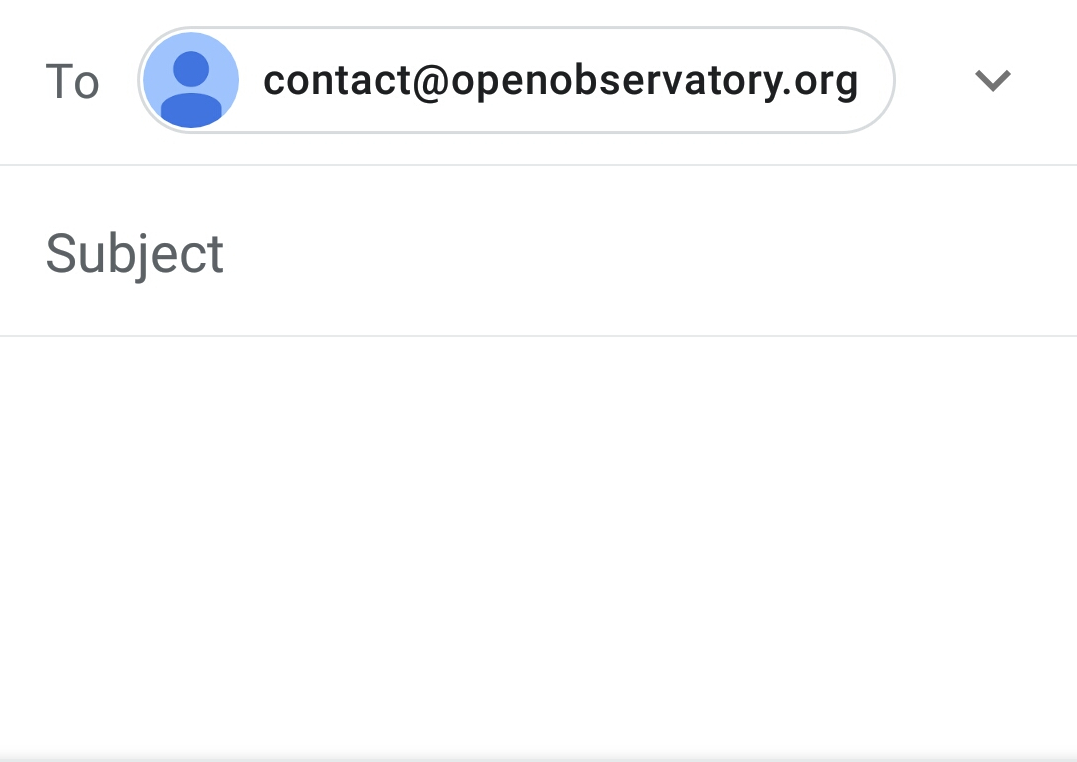Place cursor in the message compose area
This screenshot has width=1077, height=762.
[538, 500]
